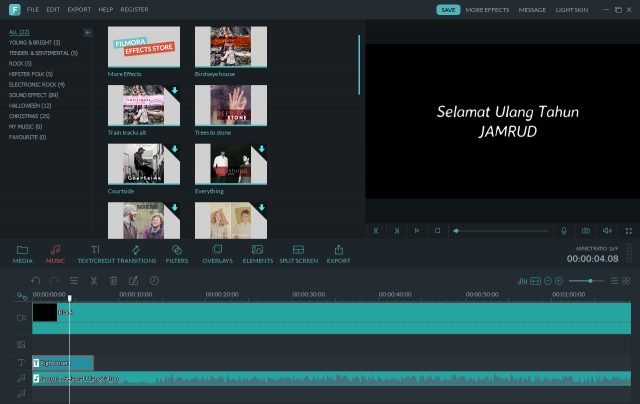Viewport: 640px width, 404px height.
Task: Download the Train tracks alt song
Action: (175, 91)
